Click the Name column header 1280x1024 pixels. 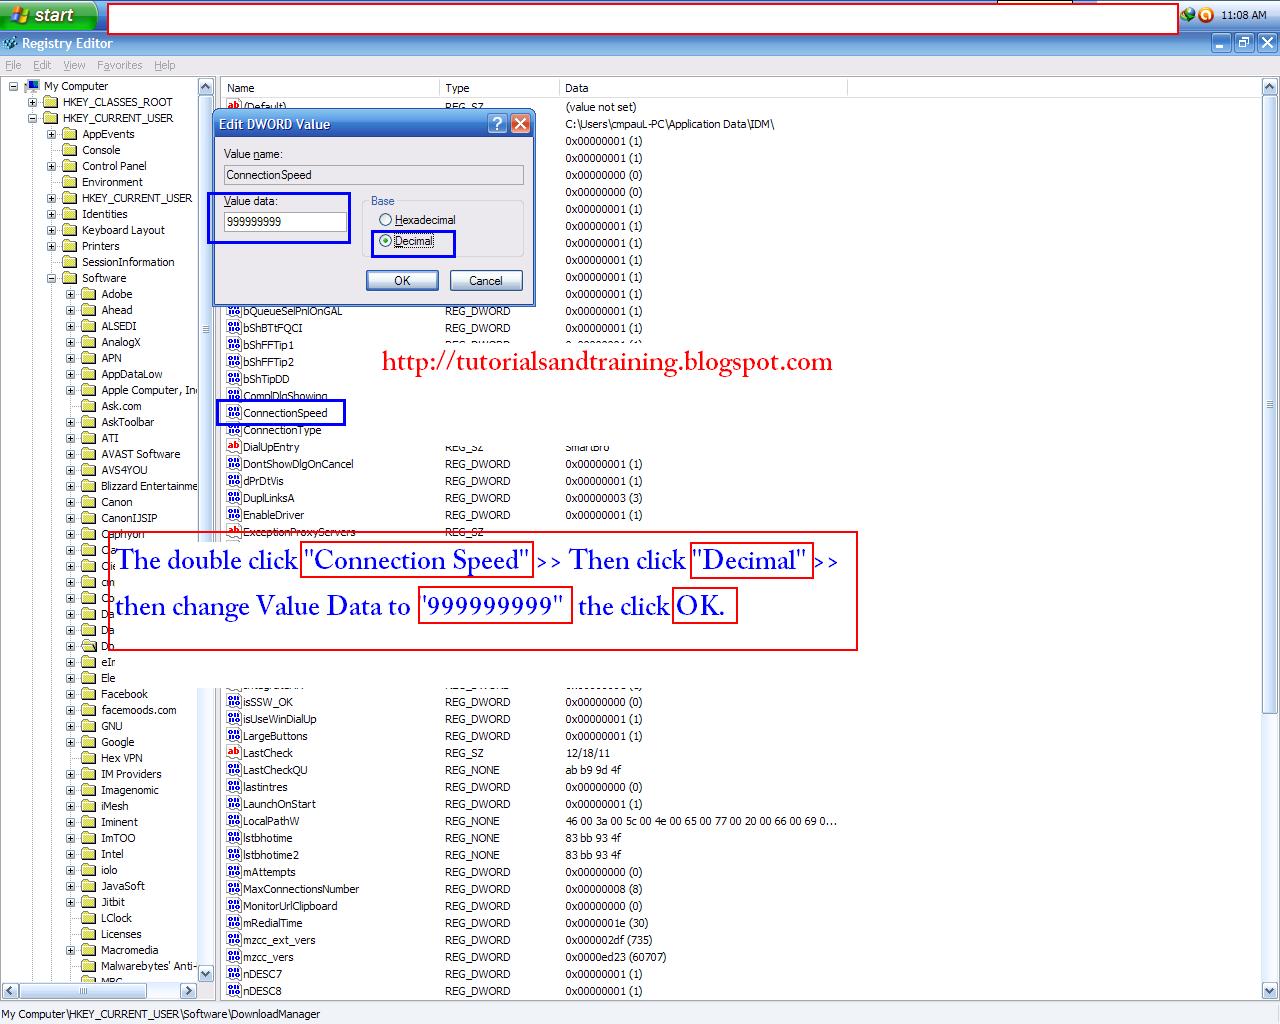tap(330, 88)
